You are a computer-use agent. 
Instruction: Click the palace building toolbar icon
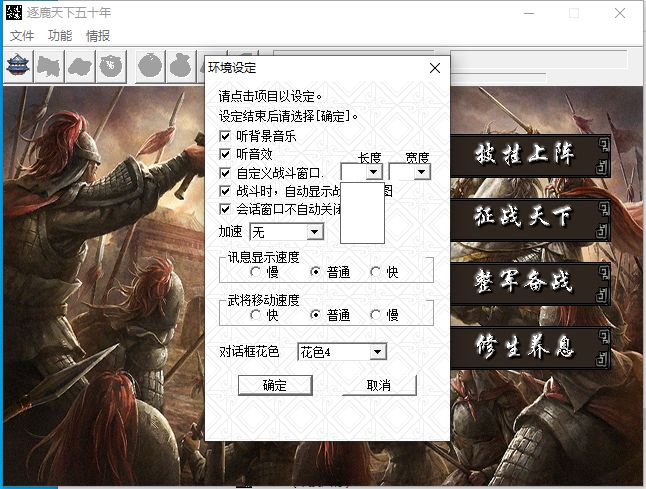coord(18,66)
